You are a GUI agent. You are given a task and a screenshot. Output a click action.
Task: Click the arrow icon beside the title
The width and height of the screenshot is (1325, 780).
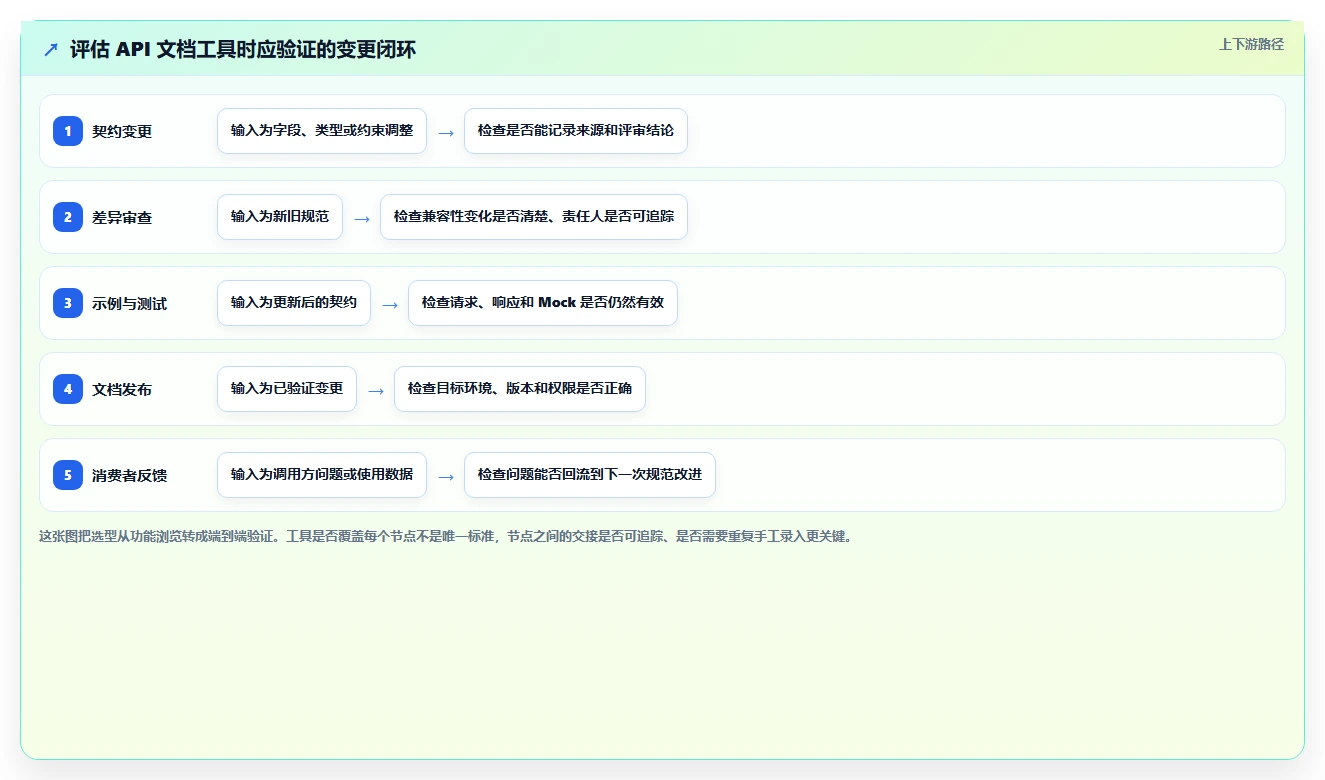click(51, 50)
